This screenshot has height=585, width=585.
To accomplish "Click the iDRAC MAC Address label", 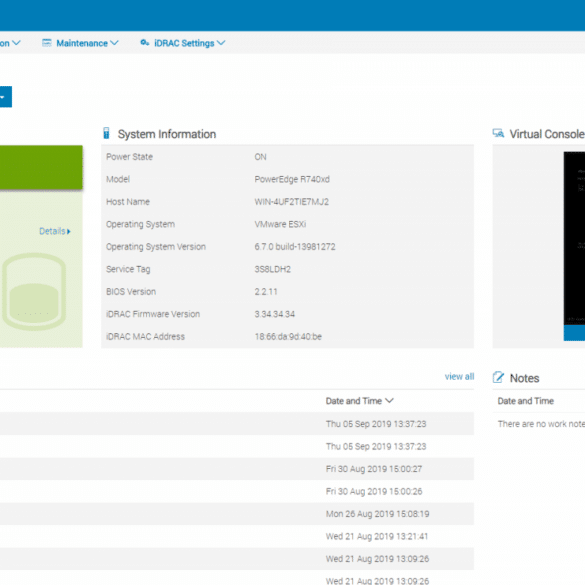I will coord(145,336).
